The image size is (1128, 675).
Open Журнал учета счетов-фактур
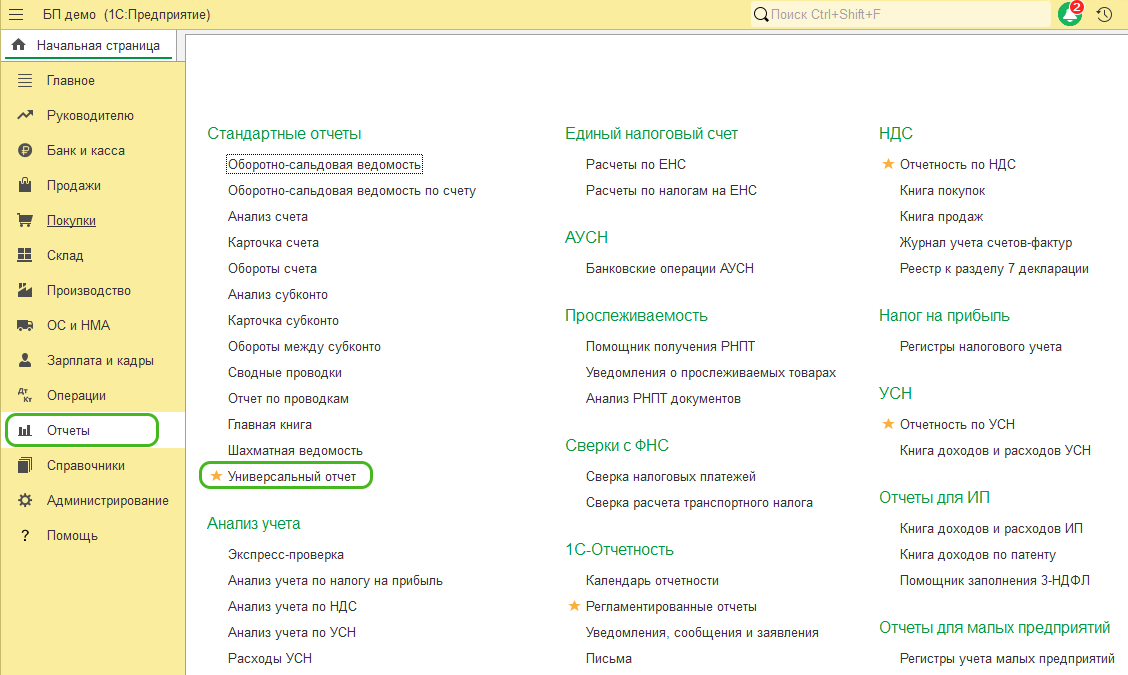tap(986, 243)
